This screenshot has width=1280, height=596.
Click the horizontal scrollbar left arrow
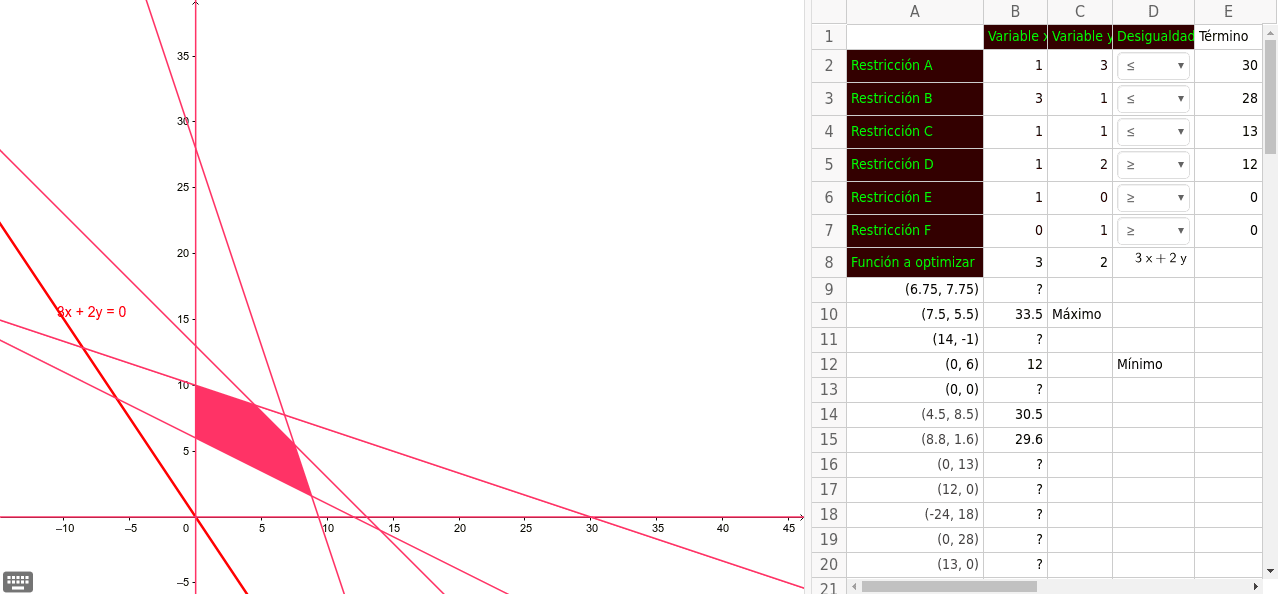click(x=853, y=587)
